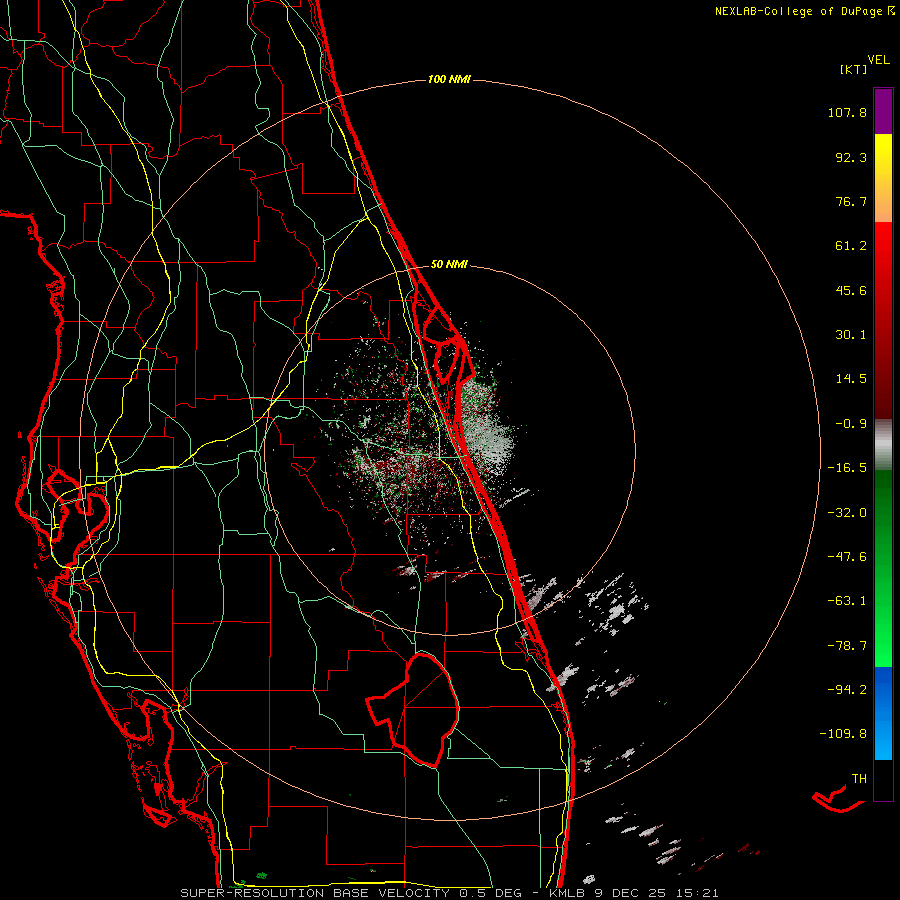The height and width of the screenshot is (900, 900).
Task: Pick the yellow-orange band of the velocity scale
Action: [883, 178]
